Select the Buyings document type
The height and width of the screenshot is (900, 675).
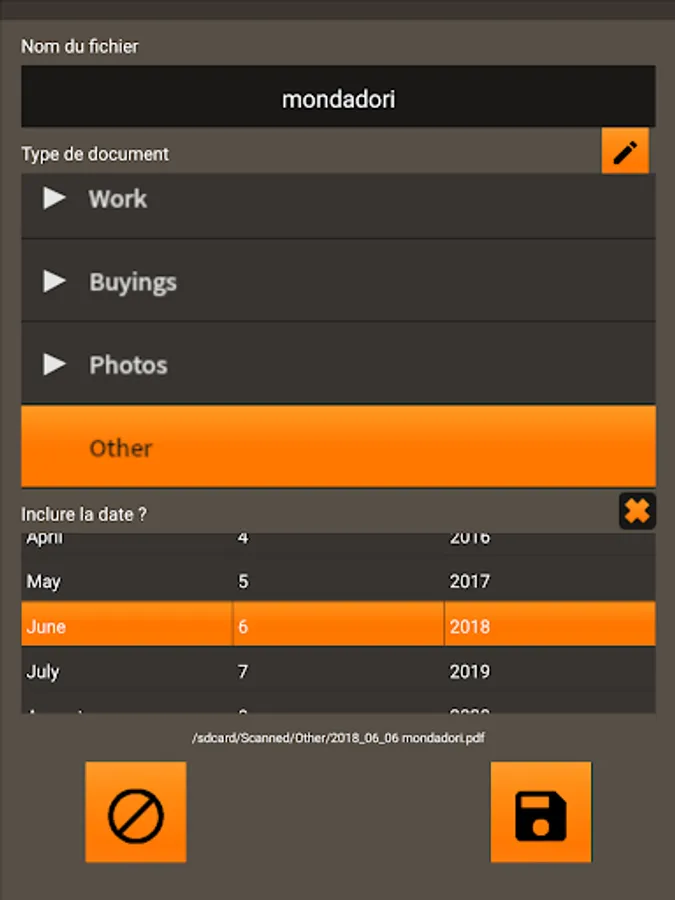click(133, 281)
